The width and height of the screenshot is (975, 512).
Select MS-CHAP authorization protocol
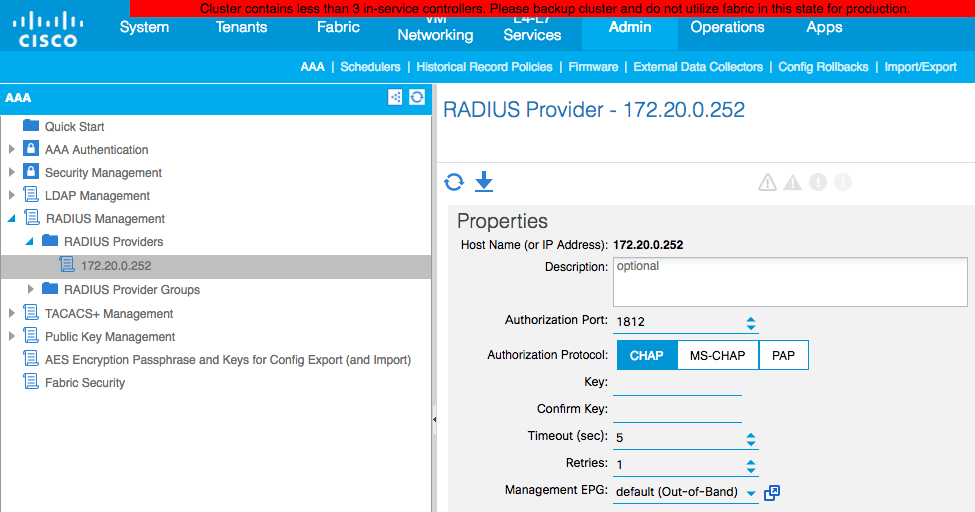tap(718, 355)
